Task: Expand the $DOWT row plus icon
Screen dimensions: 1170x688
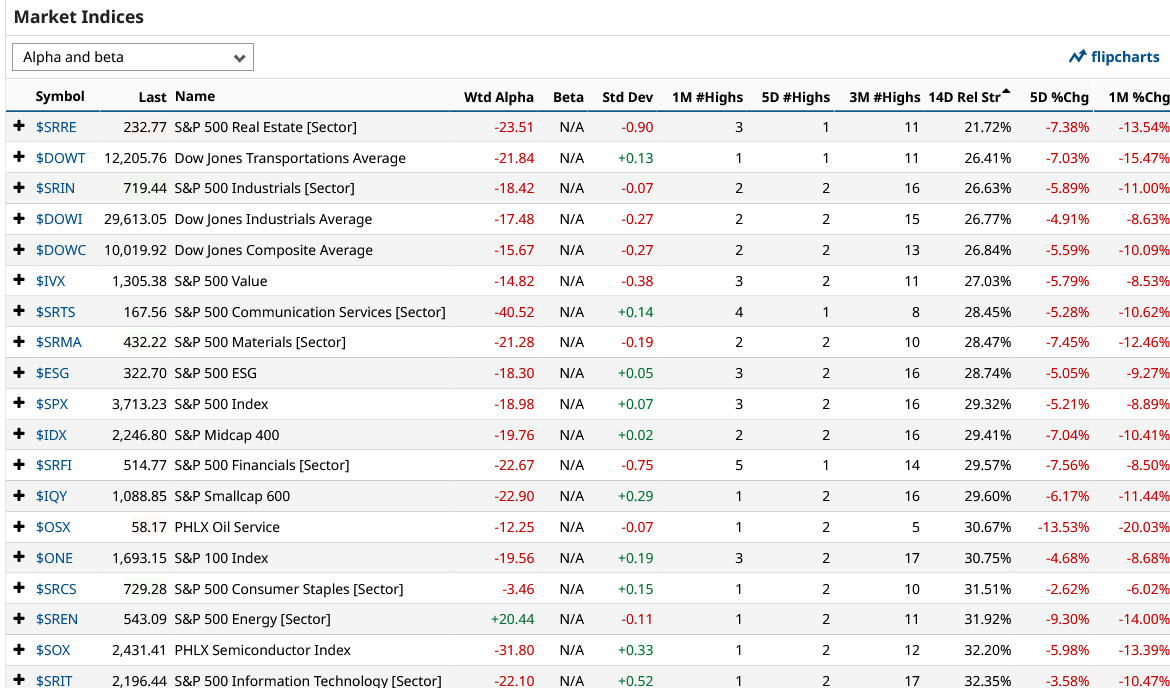Action: [19, 157]
